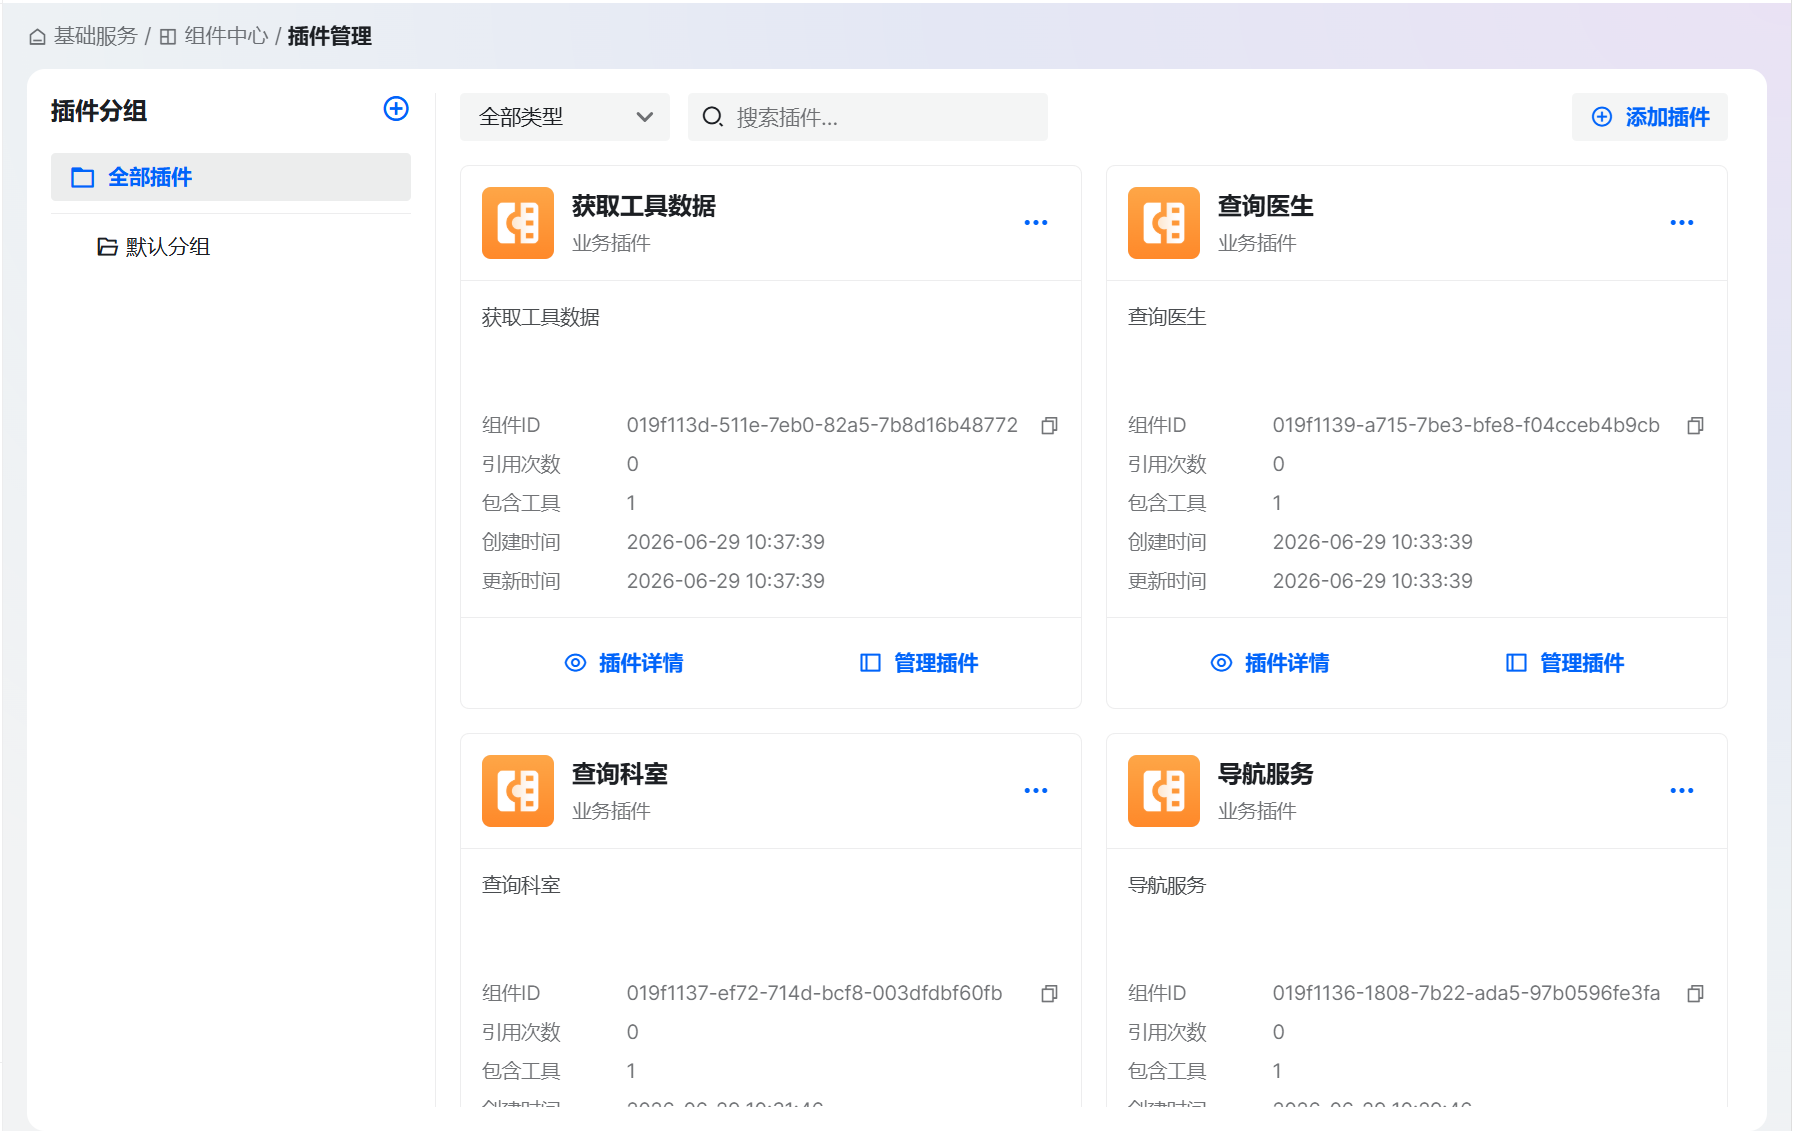Go to 基础服务 breadcrumb

click(95, 36)
